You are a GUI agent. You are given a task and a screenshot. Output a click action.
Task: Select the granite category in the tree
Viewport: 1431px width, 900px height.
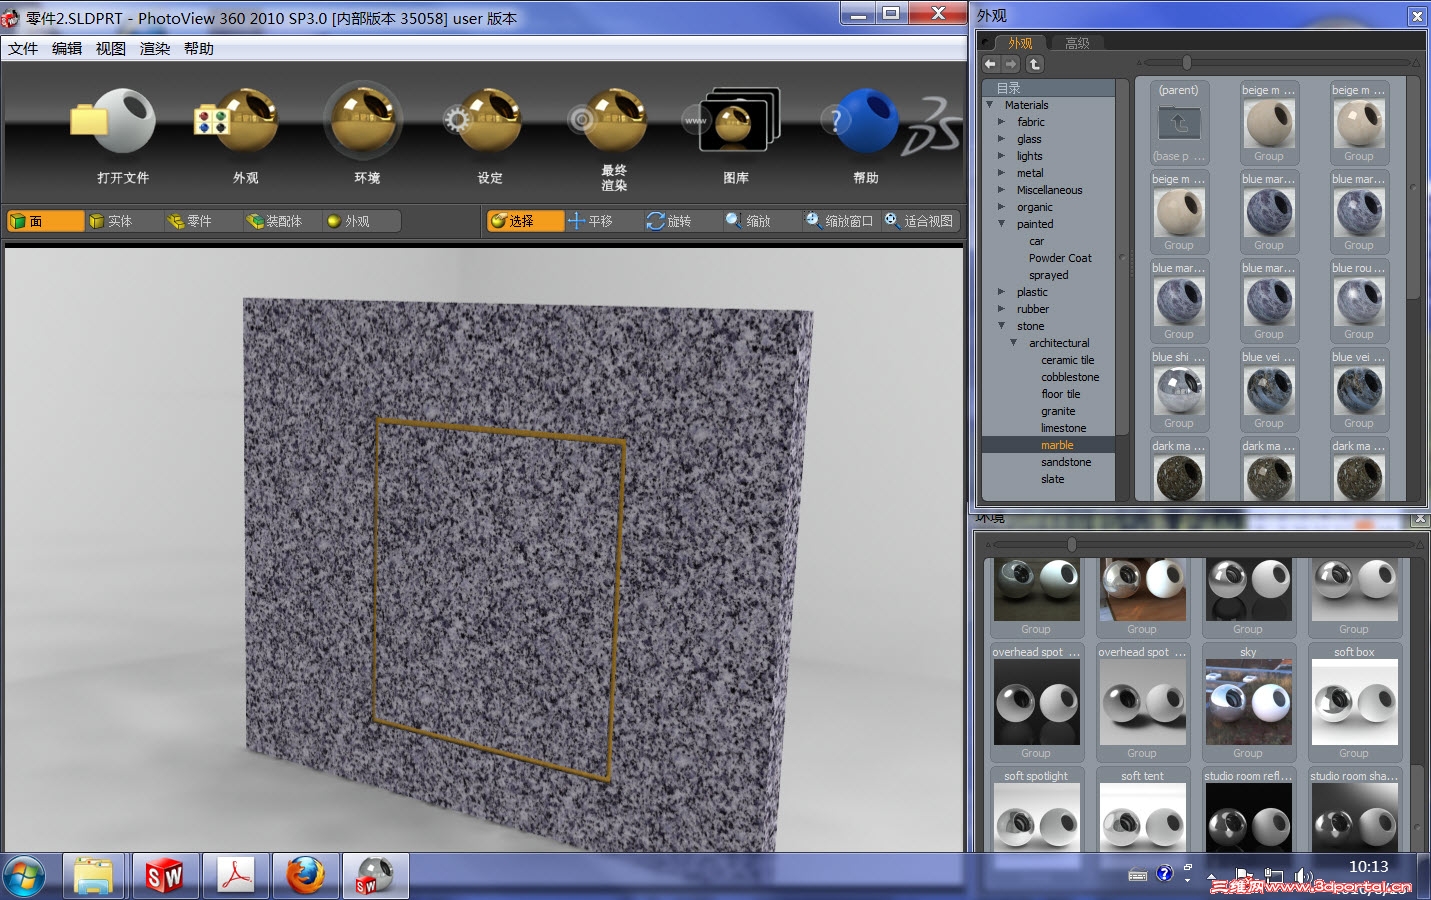(x=1058, y=411)
